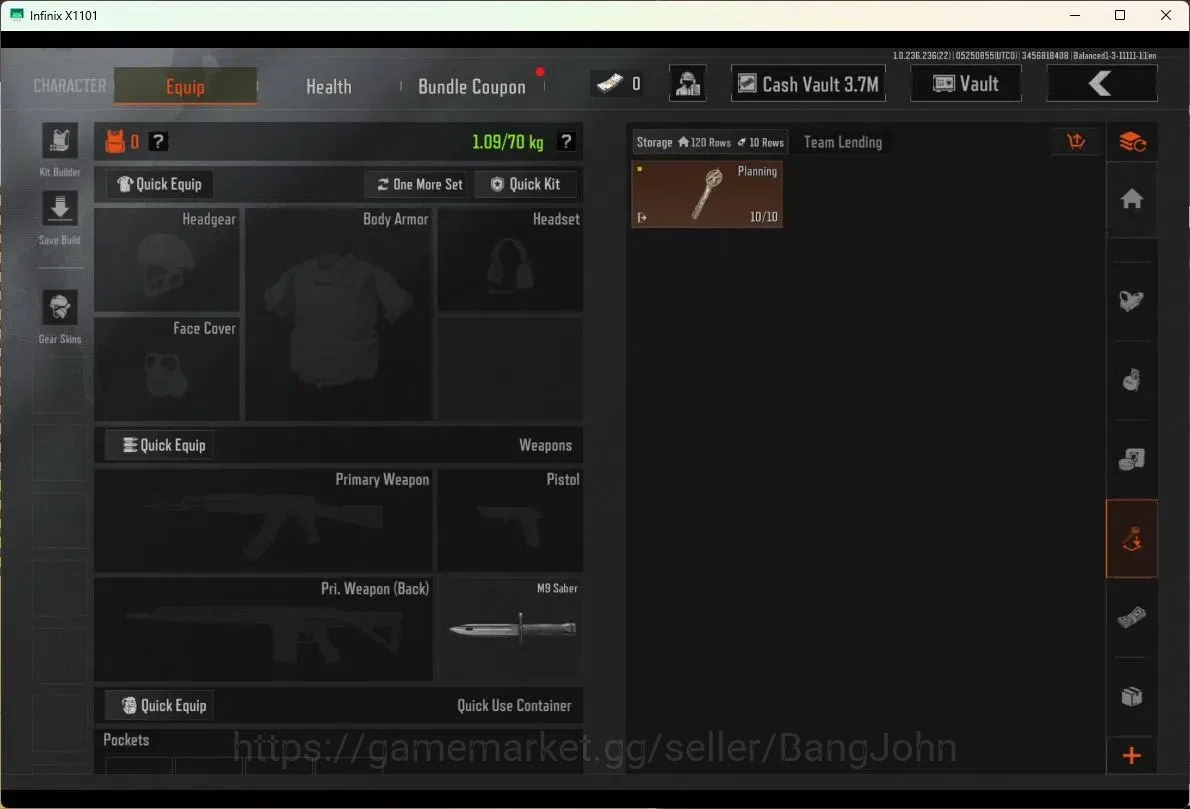Open the Bundle Coupon tab
The image size is (1190, 809).
[x=471, y=87]
